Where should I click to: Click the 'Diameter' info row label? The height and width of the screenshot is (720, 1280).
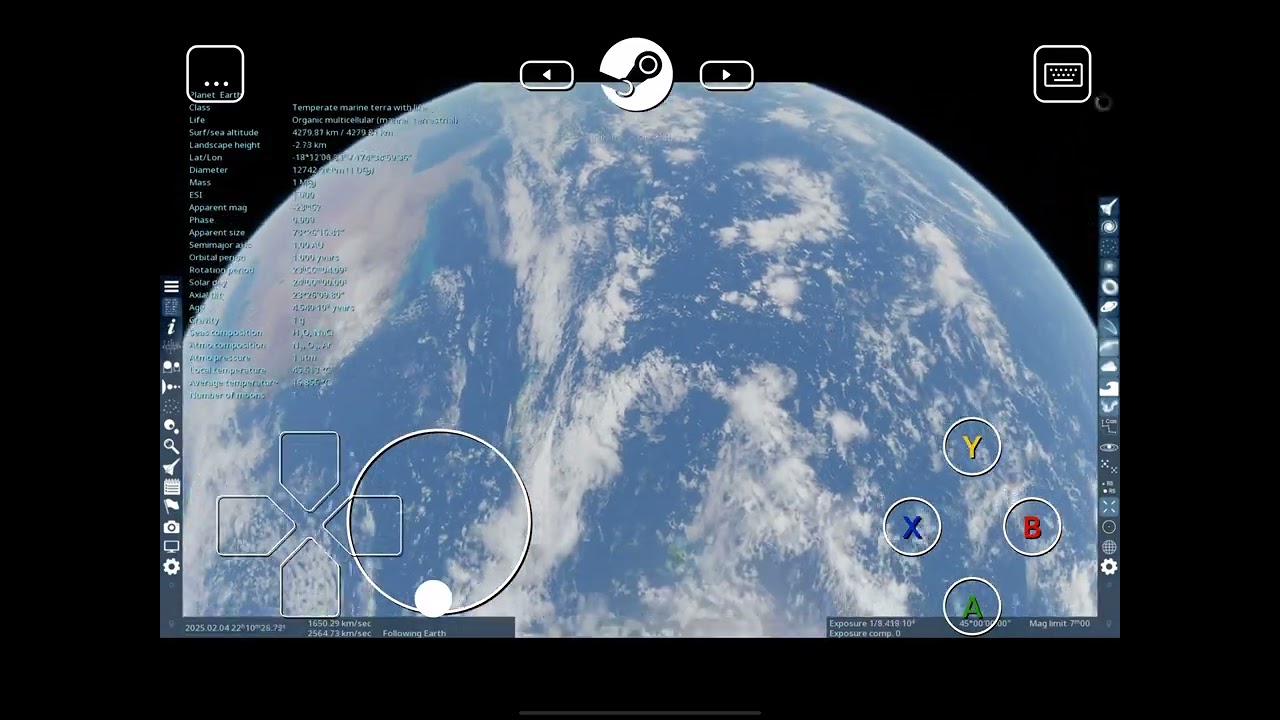tap(209, 170)
